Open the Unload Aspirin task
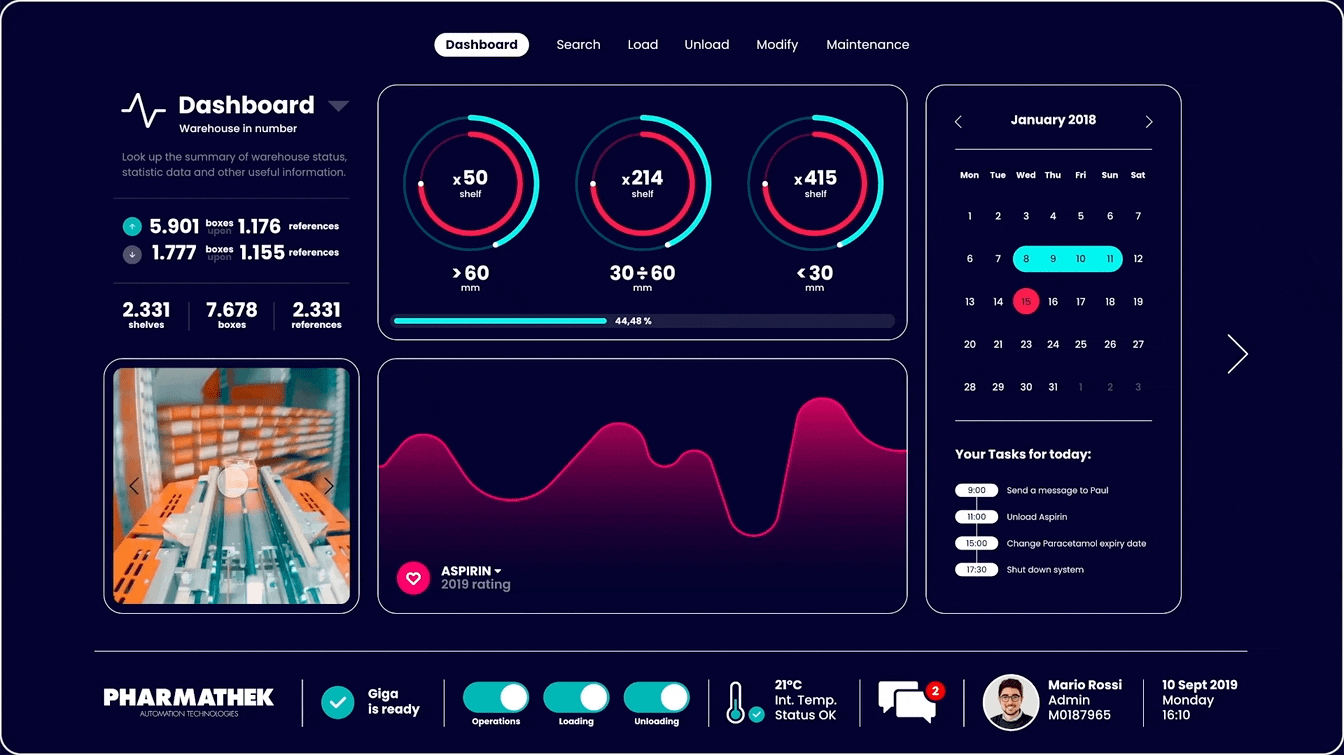1344x755 pixels. [x=1036, y=517]
